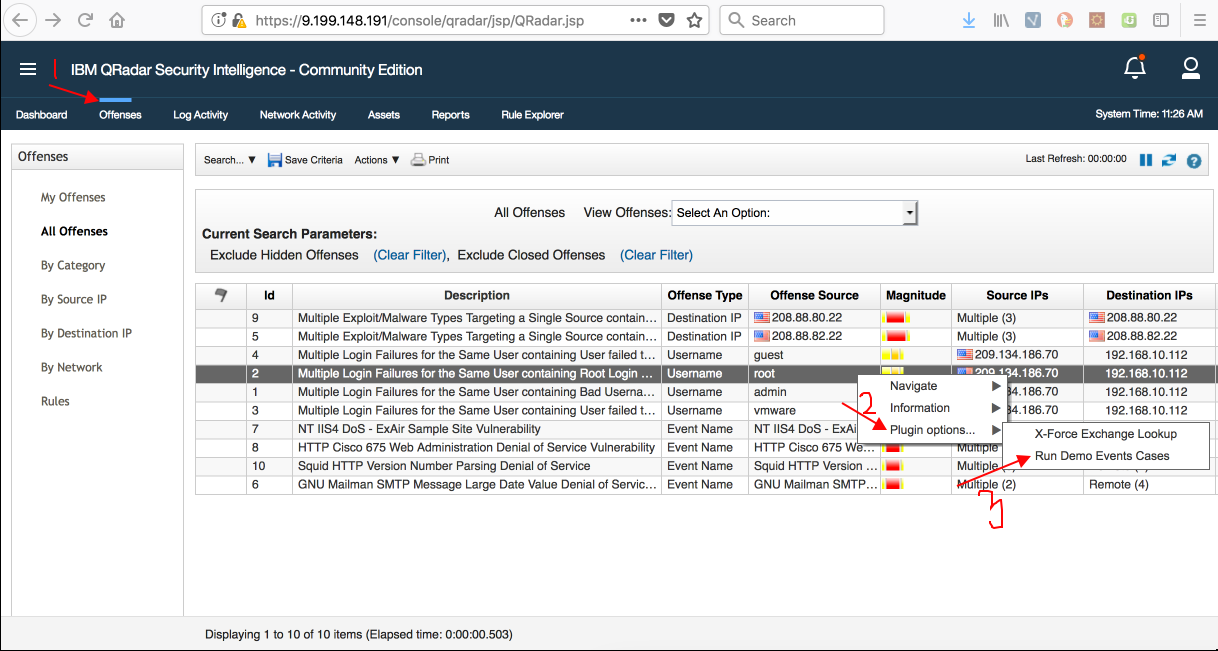1218x651 pixels.
Task: Switch to the Network Activity tab
Action: pyautogui.click(x=297, y=114)
